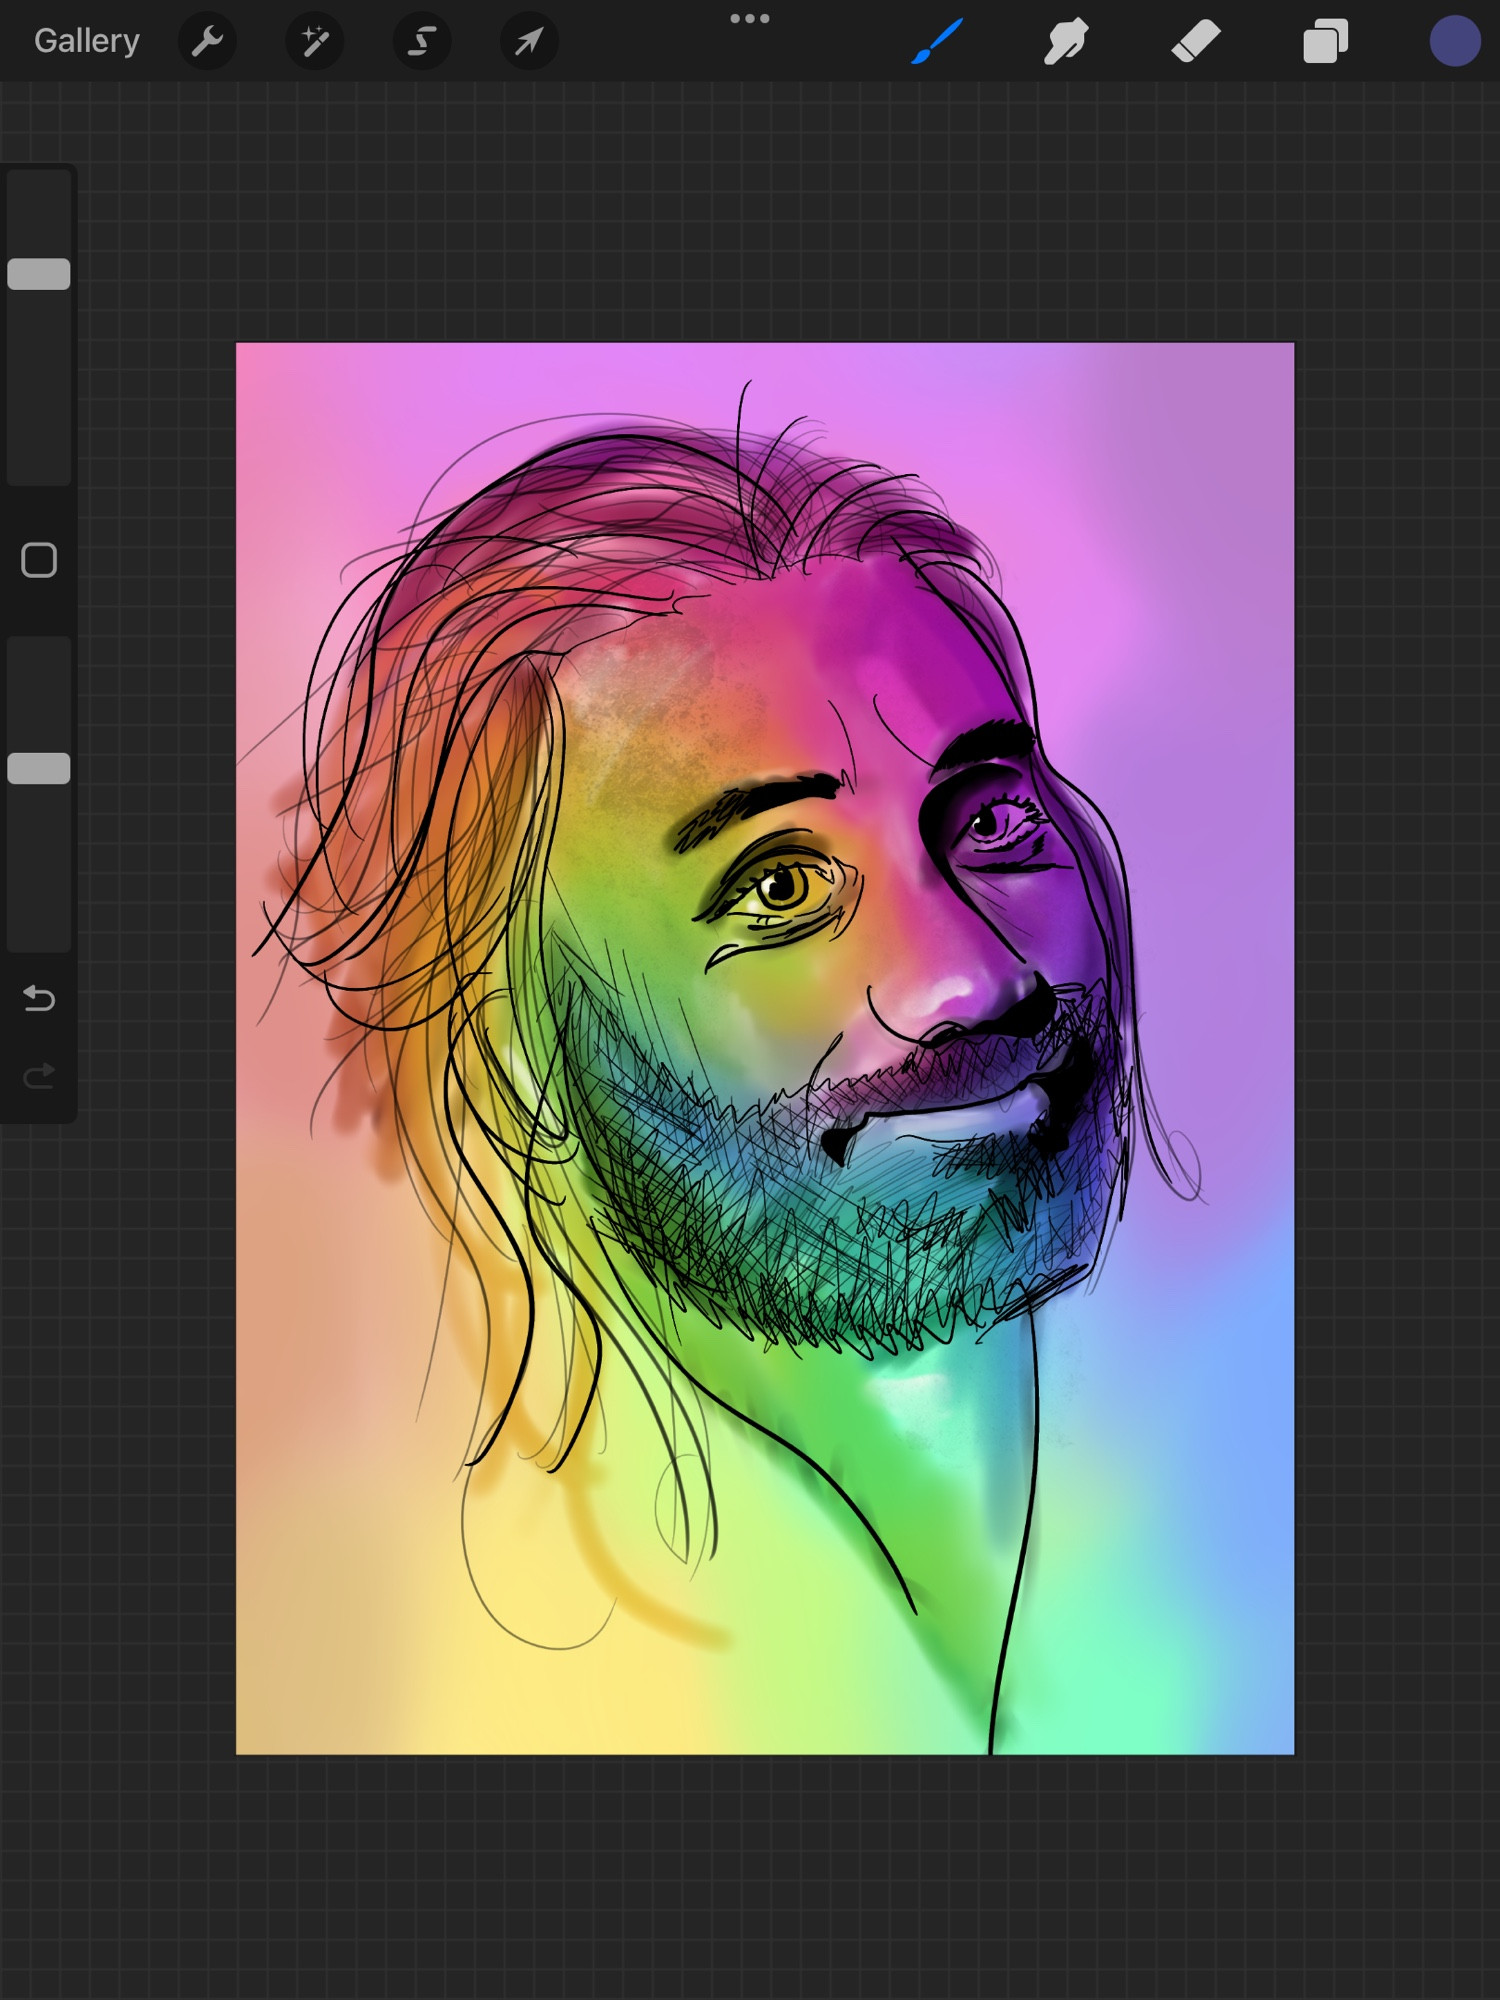This screenshot has width=1500, height=2000.
Task: Open the active color picker
Action: coord(1454,41)
